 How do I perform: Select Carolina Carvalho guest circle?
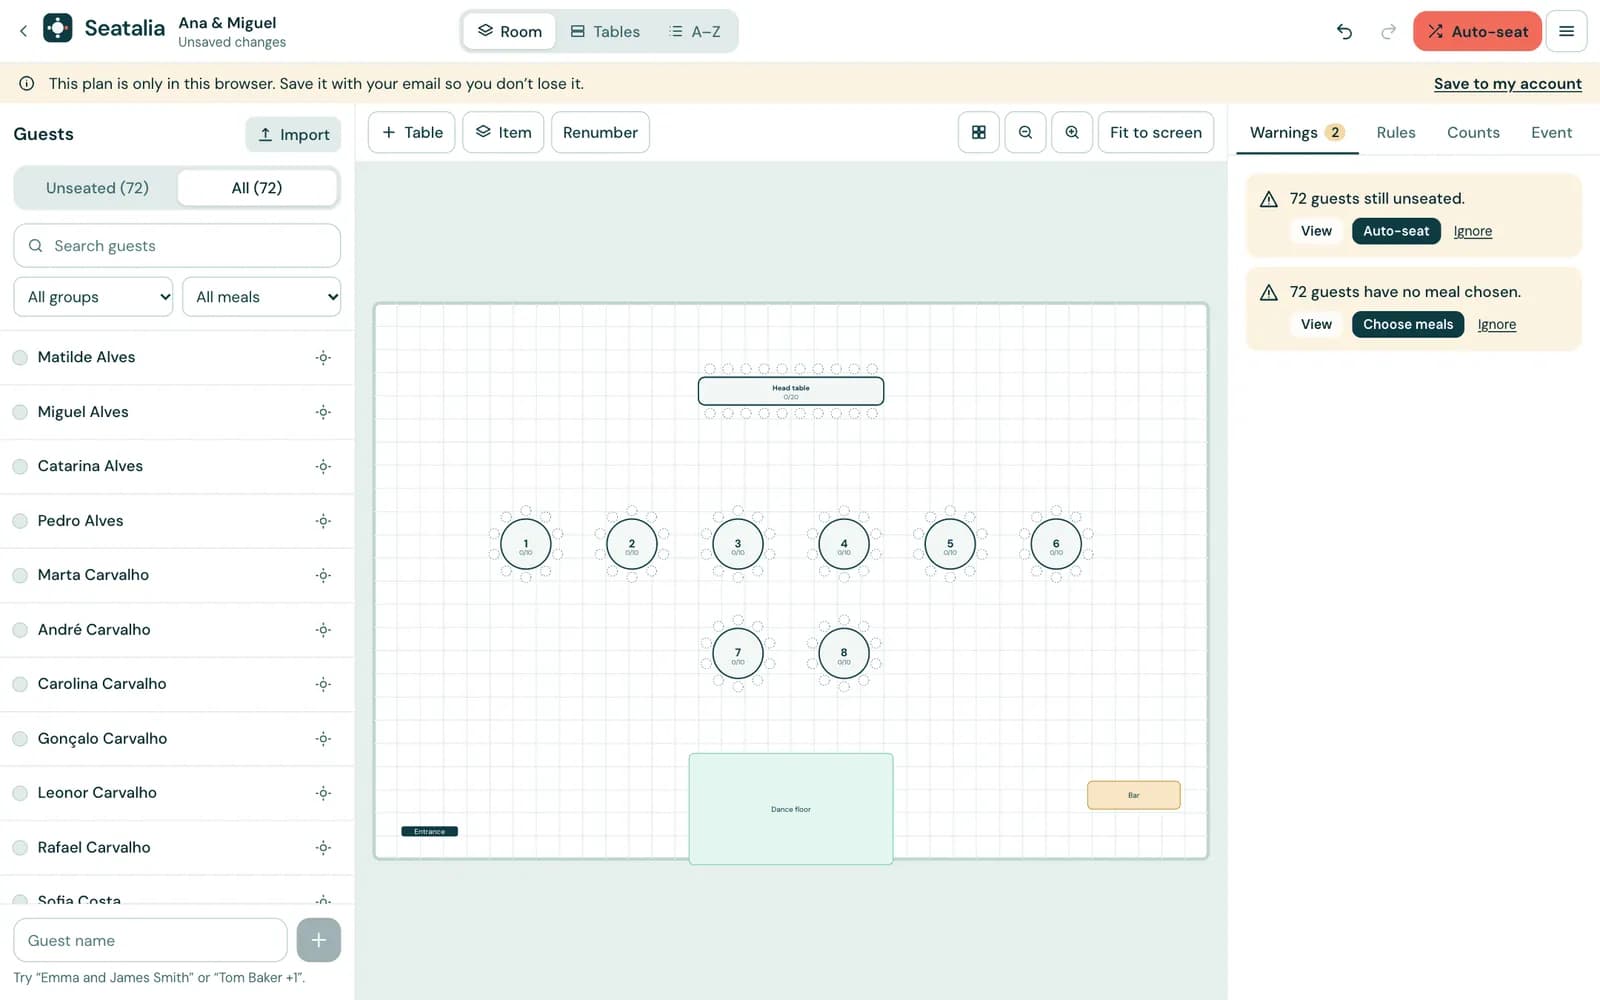(x=20, y=684)
